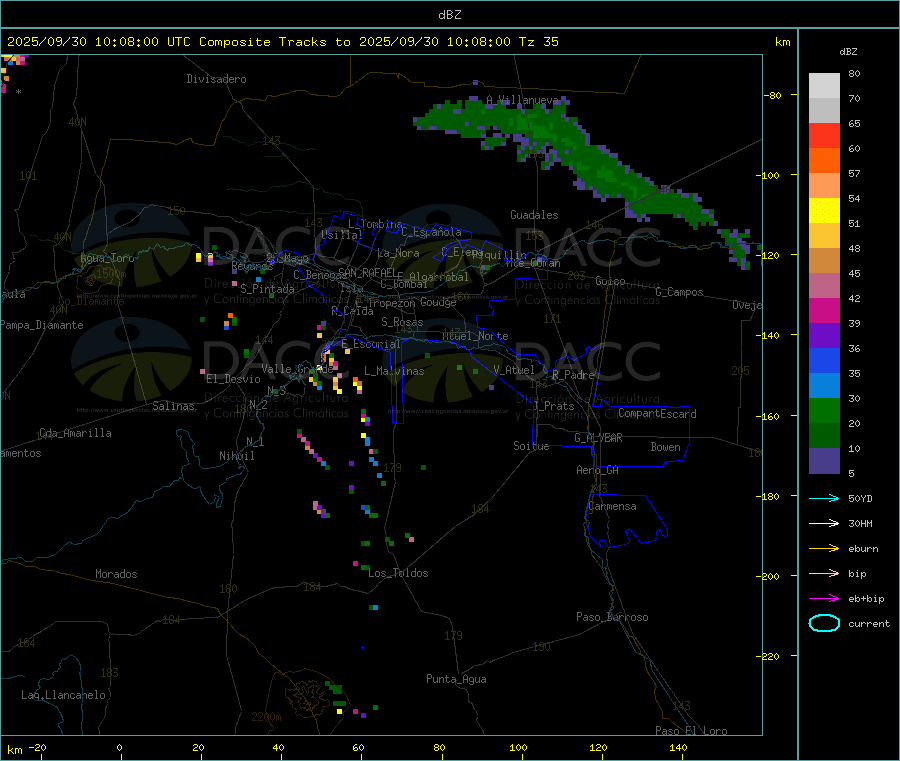Click the '-160' tick on vertical km axis

(769, 416)
